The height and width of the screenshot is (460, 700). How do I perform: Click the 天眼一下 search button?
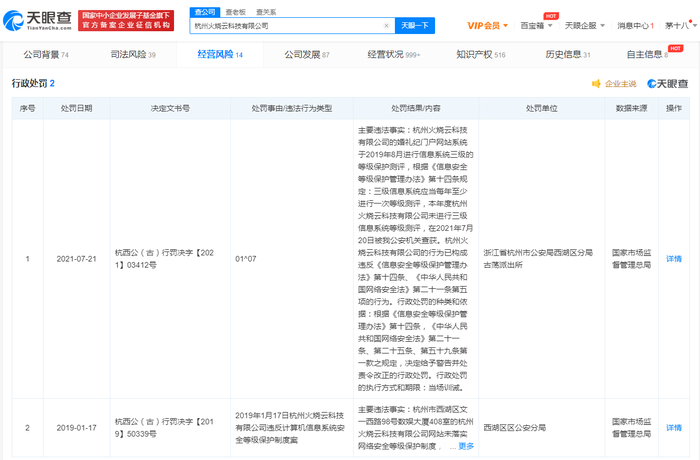415,25
